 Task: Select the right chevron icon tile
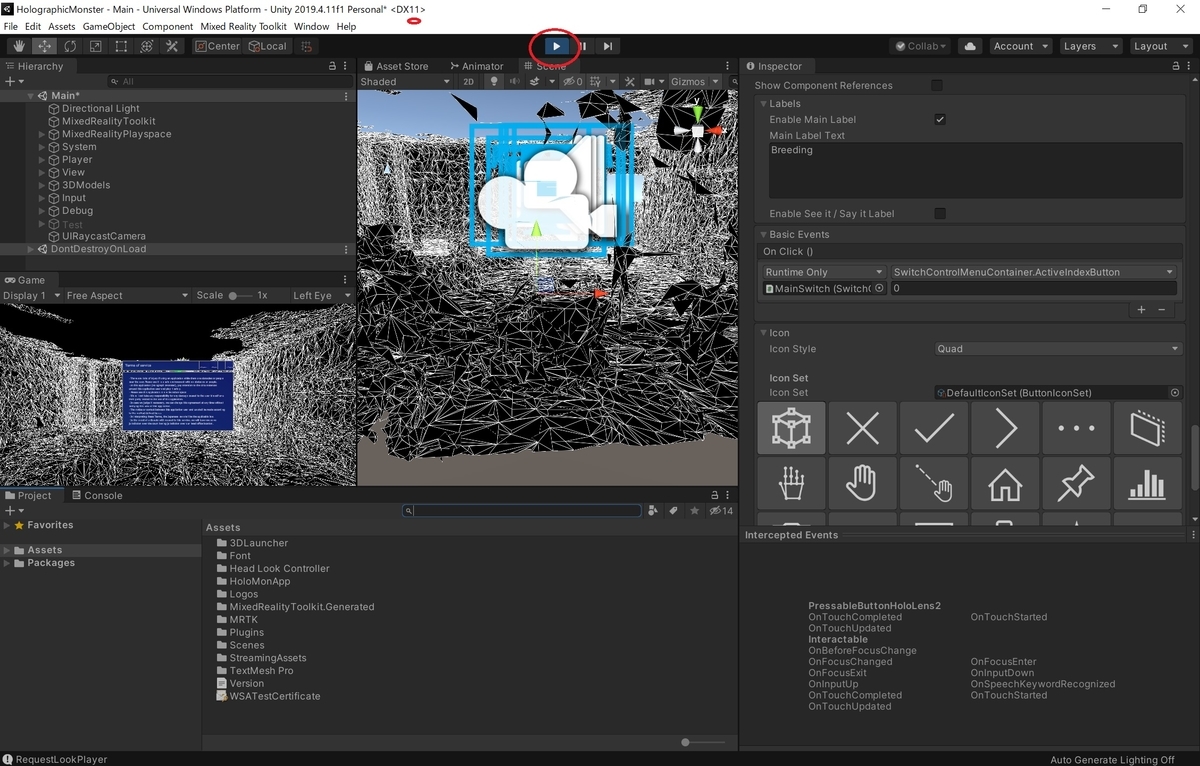coord(1005,429)
